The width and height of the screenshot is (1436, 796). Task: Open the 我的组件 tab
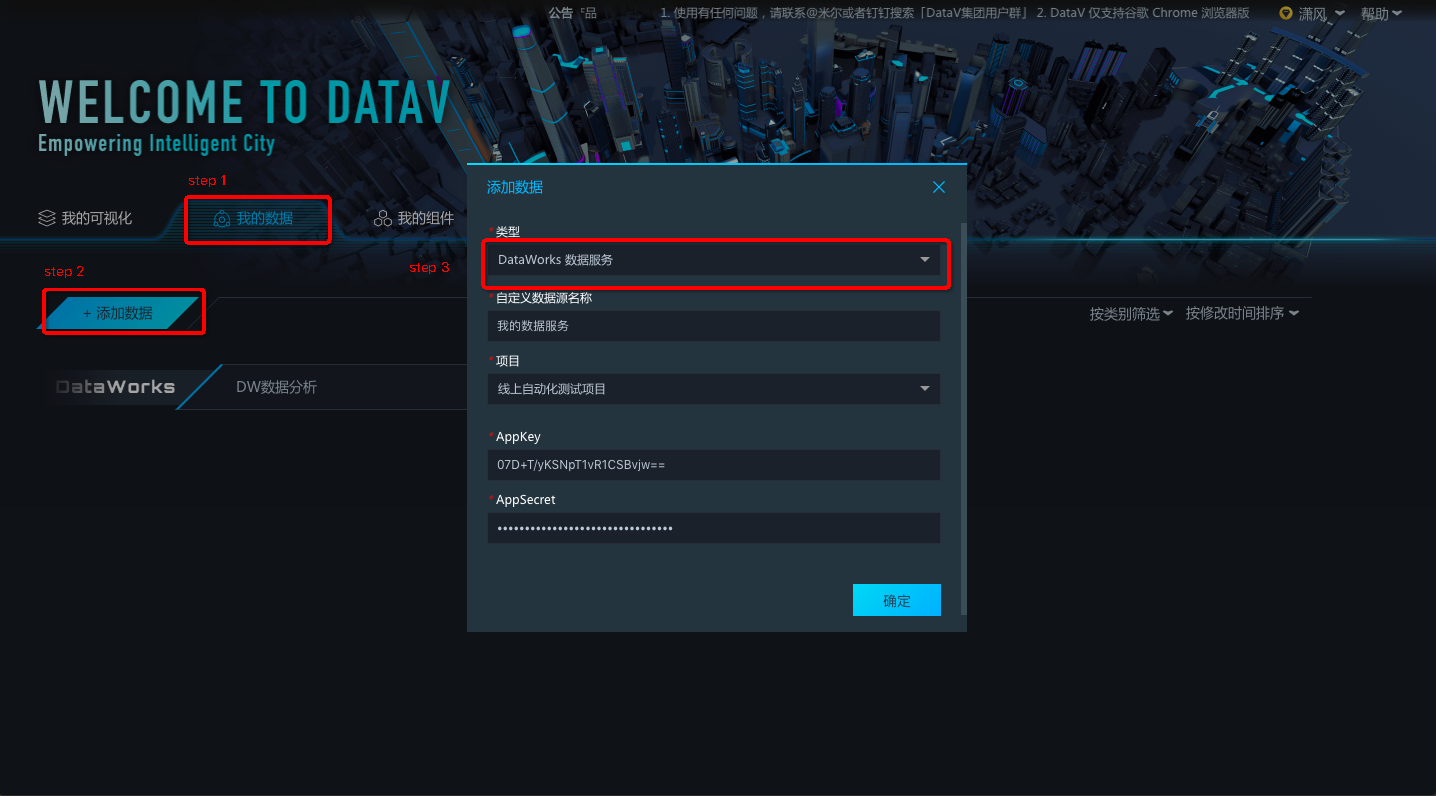(414, 218)
